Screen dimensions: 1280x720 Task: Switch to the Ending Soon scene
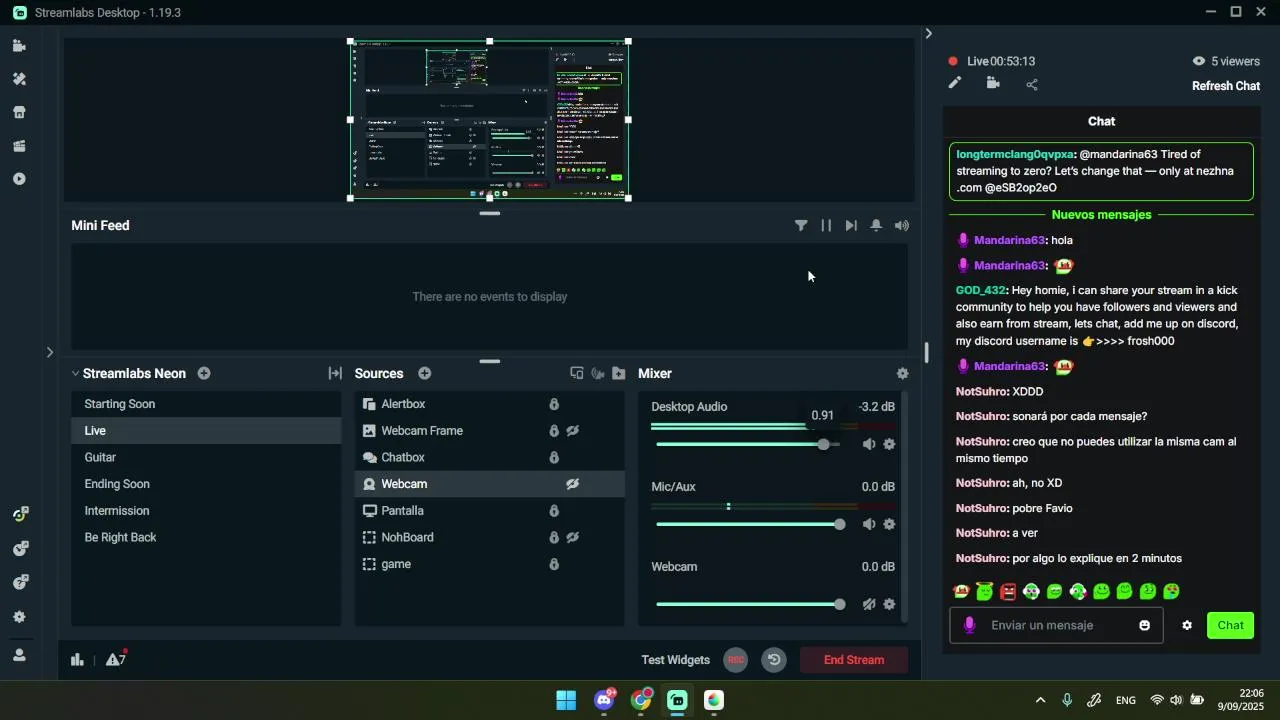point(206,484)
